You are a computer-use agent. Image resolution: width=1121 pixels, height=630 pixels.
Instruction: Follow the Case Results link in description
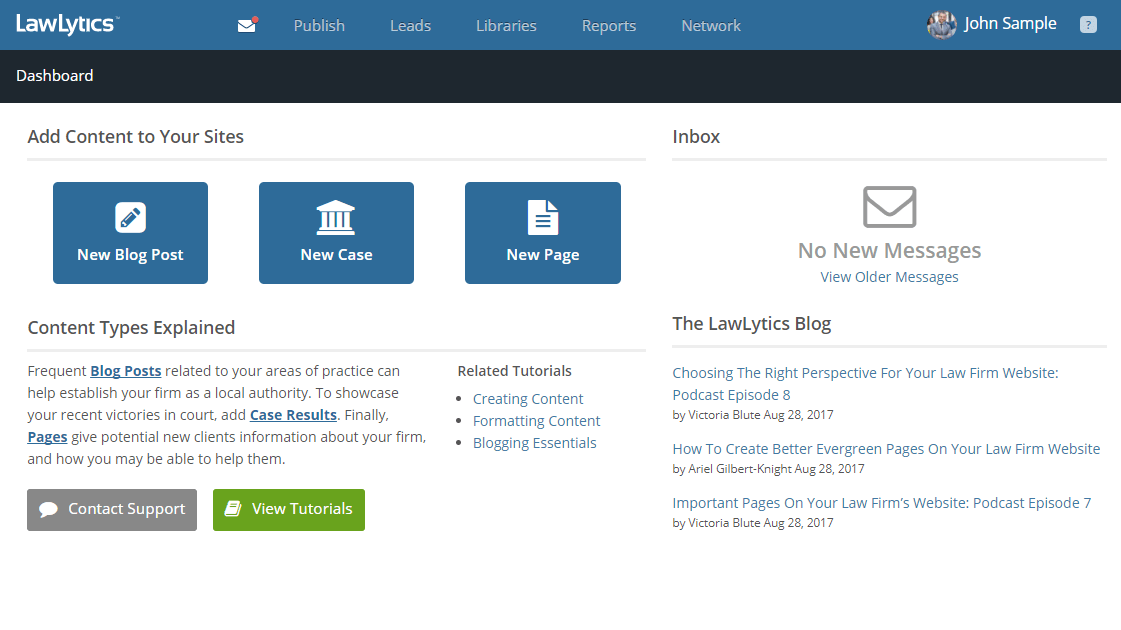click(293, 415)
